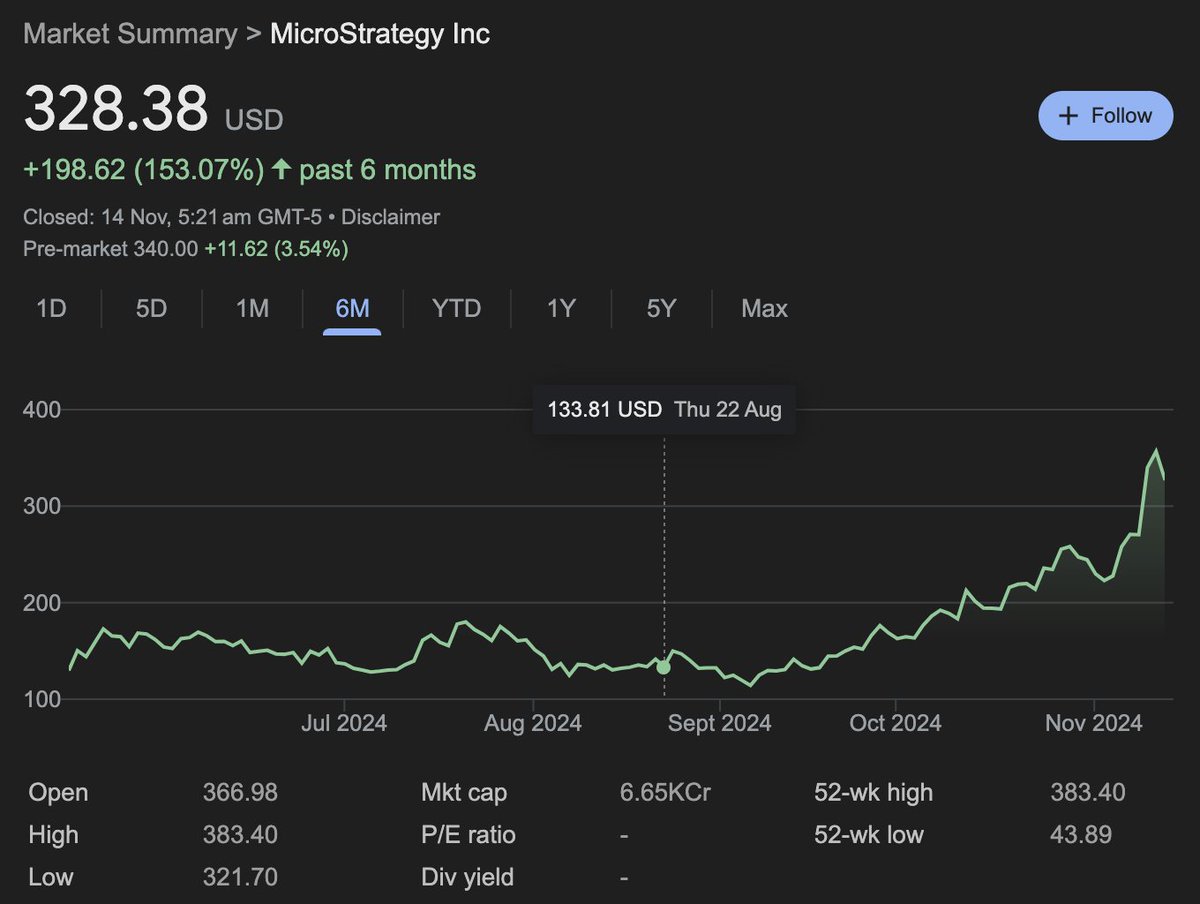Screen dimensions: 1200x904
Task: Click the 400 y-axis label
Action: point(42,410)
